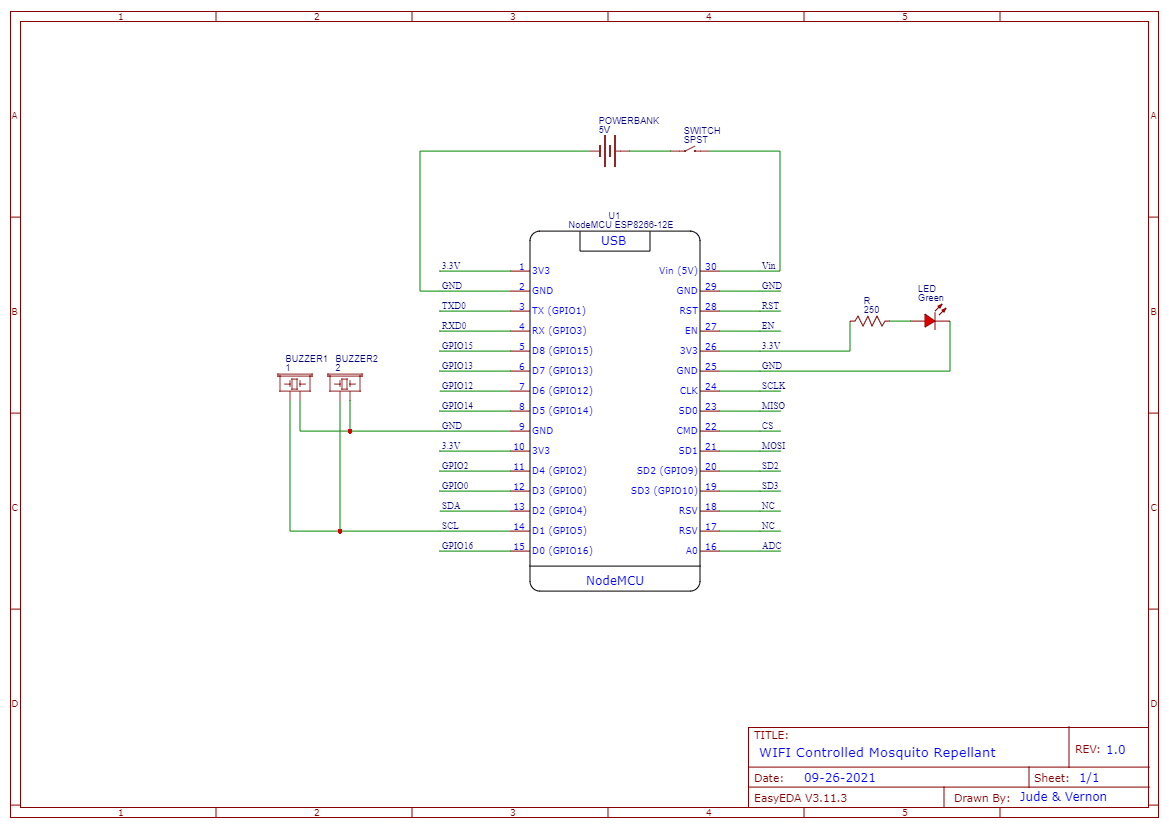
Task: Click the EasyEDA V3.11.3 version label
Action: coord(800,798)
